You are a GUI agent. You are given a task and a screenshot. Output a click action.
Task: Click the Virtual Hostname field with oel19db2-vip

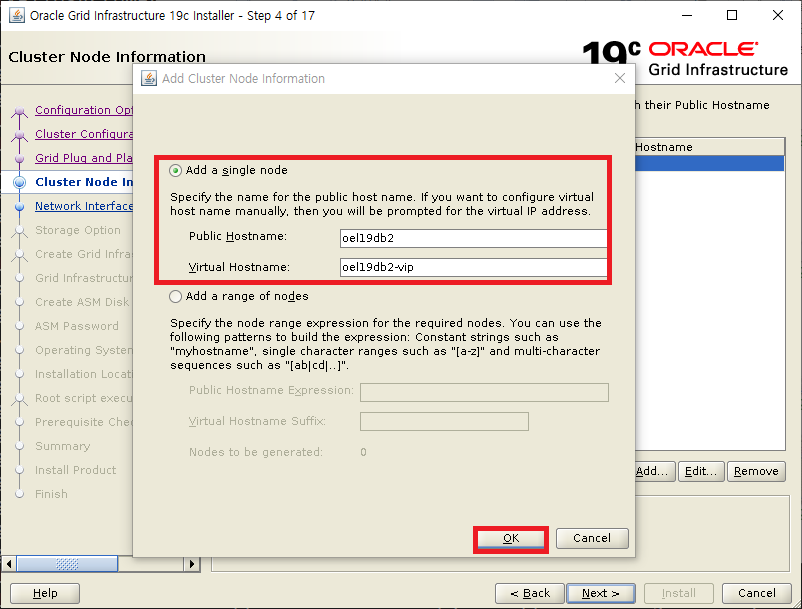pos(473,267)
